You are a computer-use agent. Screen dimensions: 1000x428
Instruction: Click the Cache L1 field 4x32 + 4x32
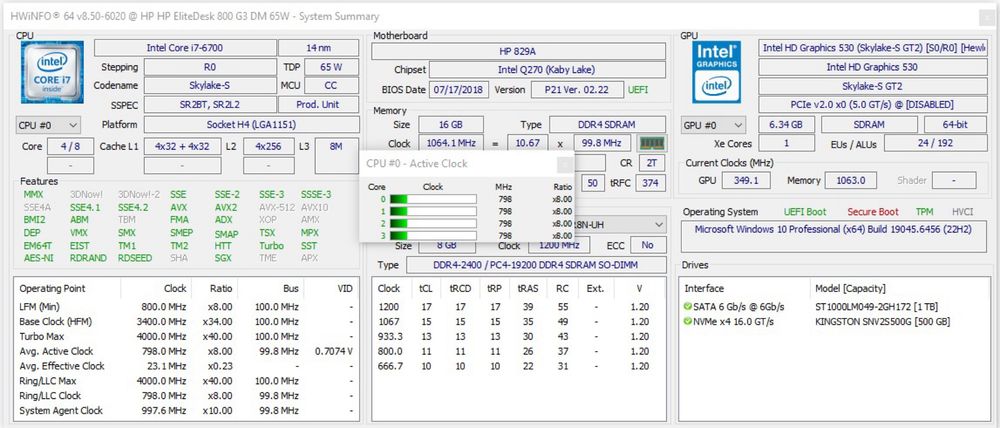tap(182, 146)
